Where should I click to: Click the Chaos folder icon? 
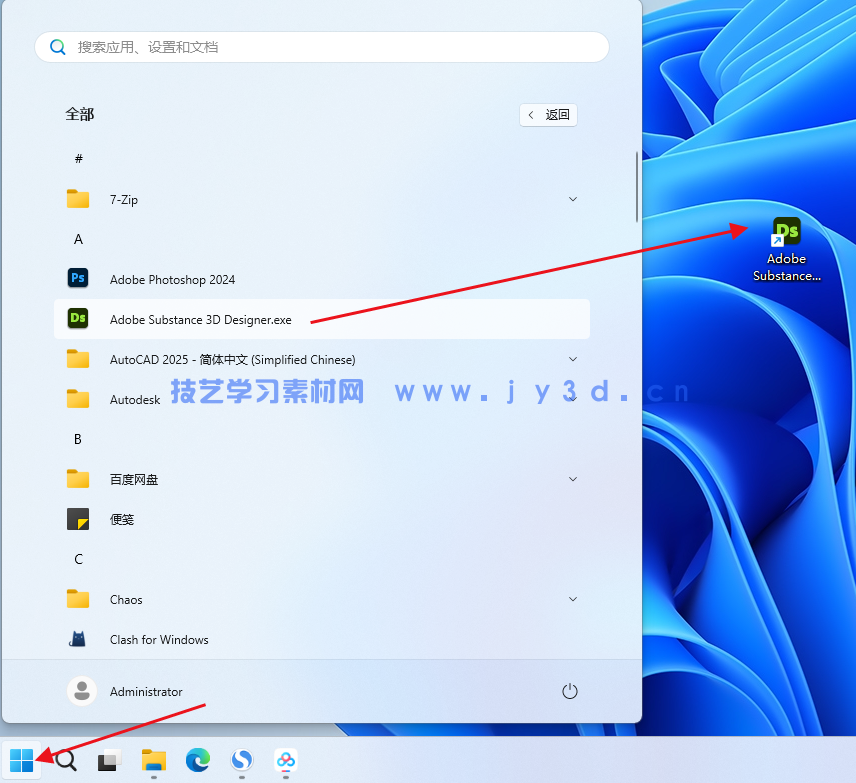[x=78, y=599]
